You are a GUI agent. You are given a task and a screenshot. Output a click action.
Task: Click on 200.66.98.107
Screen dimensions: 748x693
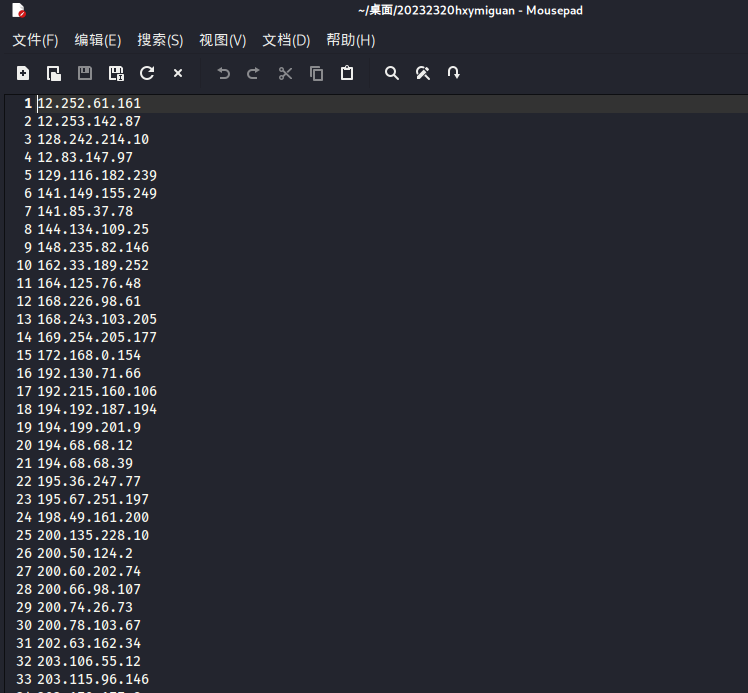click(x=89, y=590)
